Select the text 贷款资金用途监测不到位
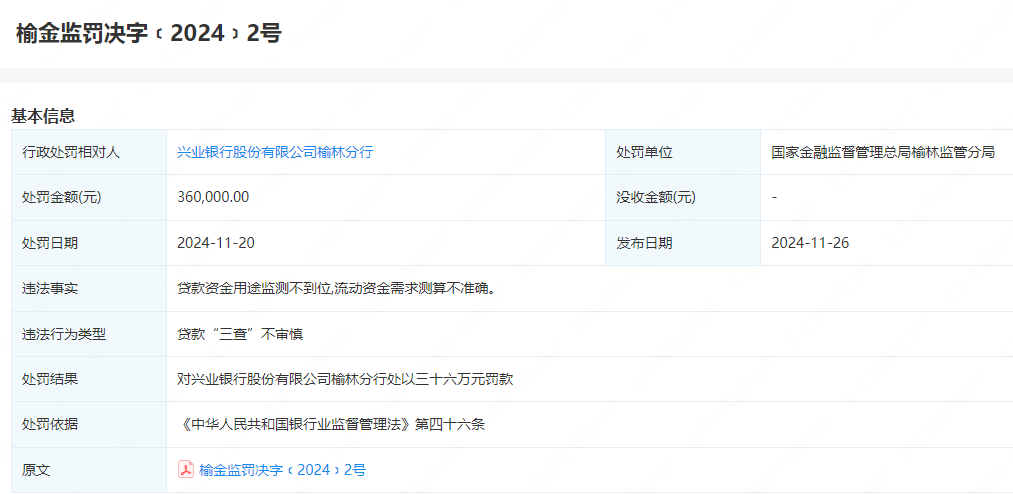This screenshot has width=1013, height=494. click(x=253, y=289)
